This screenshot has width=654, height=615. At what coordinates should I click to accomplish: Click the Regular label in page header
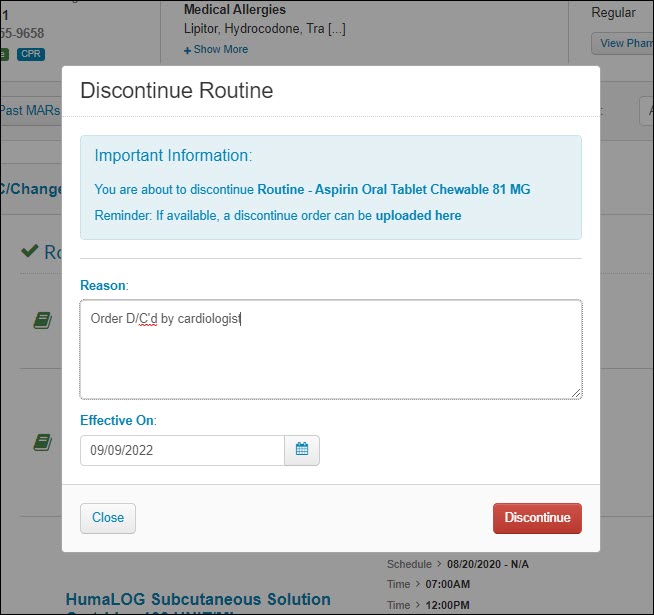point(613,13)
